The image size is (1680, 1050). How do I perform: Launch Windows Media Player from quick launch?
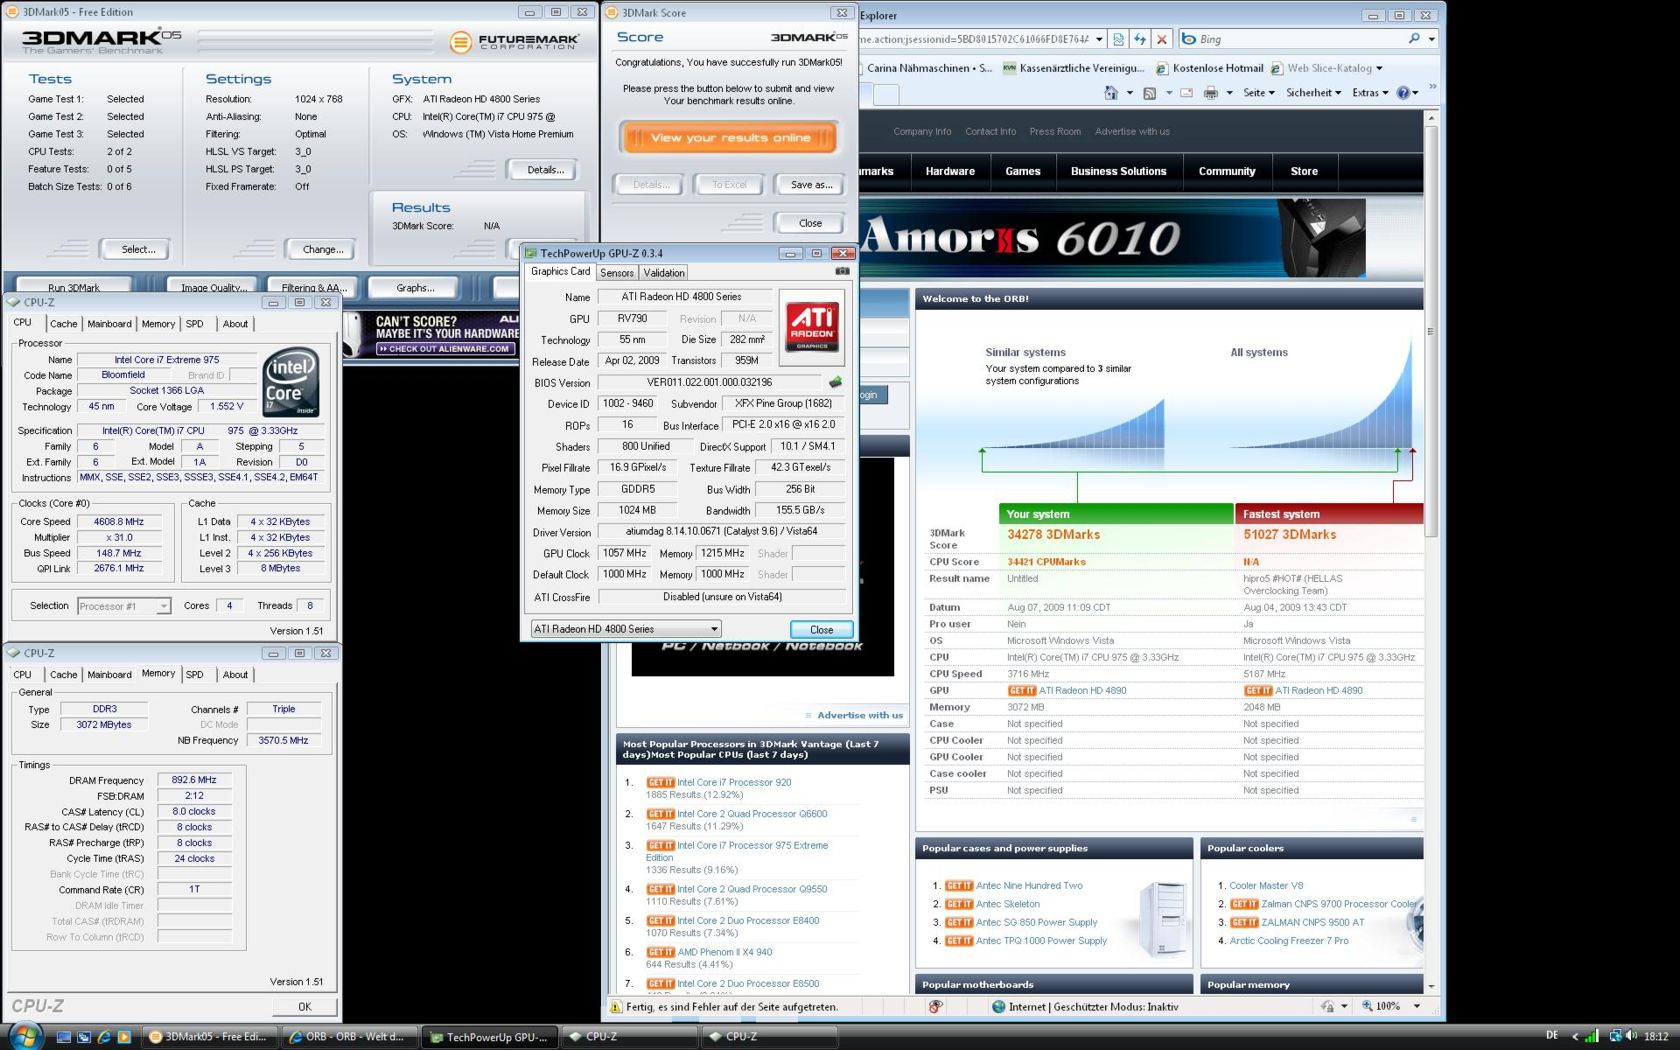124,1037
